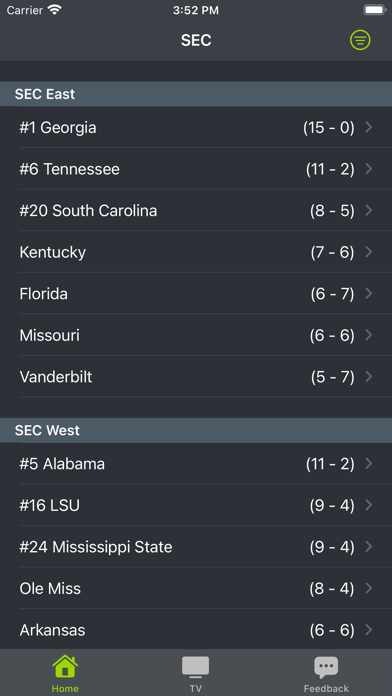Select the #20 South Carolina team row

coord(196,210)
